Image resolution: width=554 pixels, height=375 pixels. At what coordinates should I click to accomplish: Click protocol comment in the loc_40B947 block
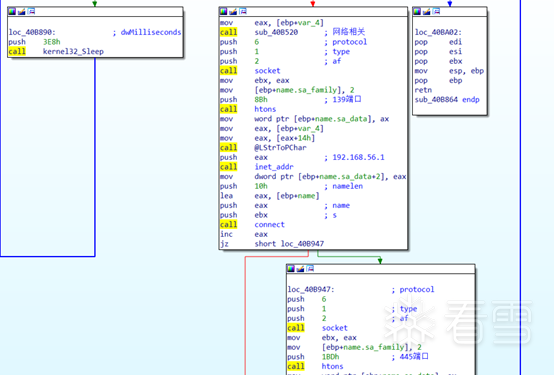point(417,289)
